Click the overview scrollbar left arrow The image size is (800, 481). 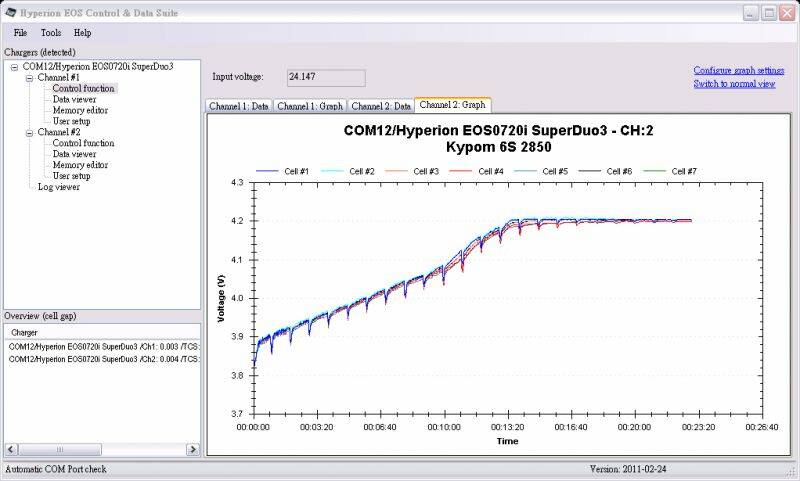pos(11,449)
